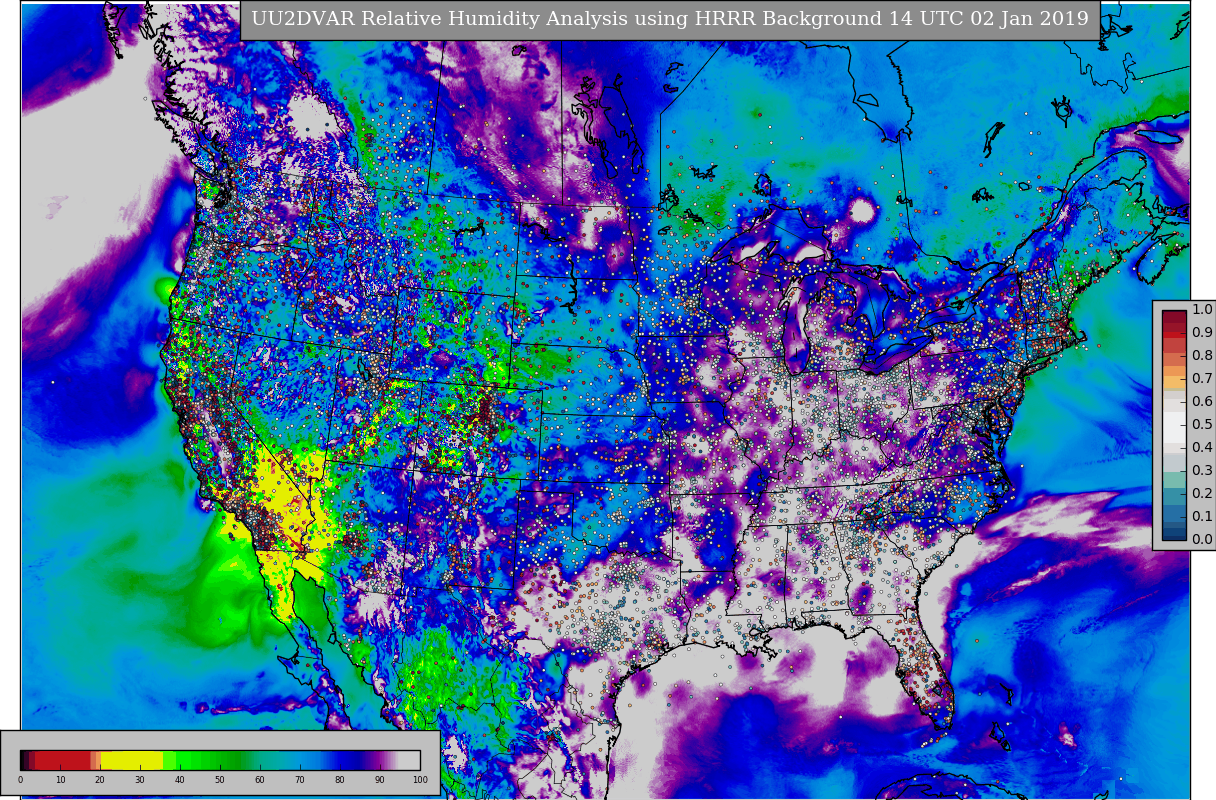Pick the red segment of the humidity colorbar
Image resolution: width=1216 pixels, height=800 pixels.
(62, 760)
